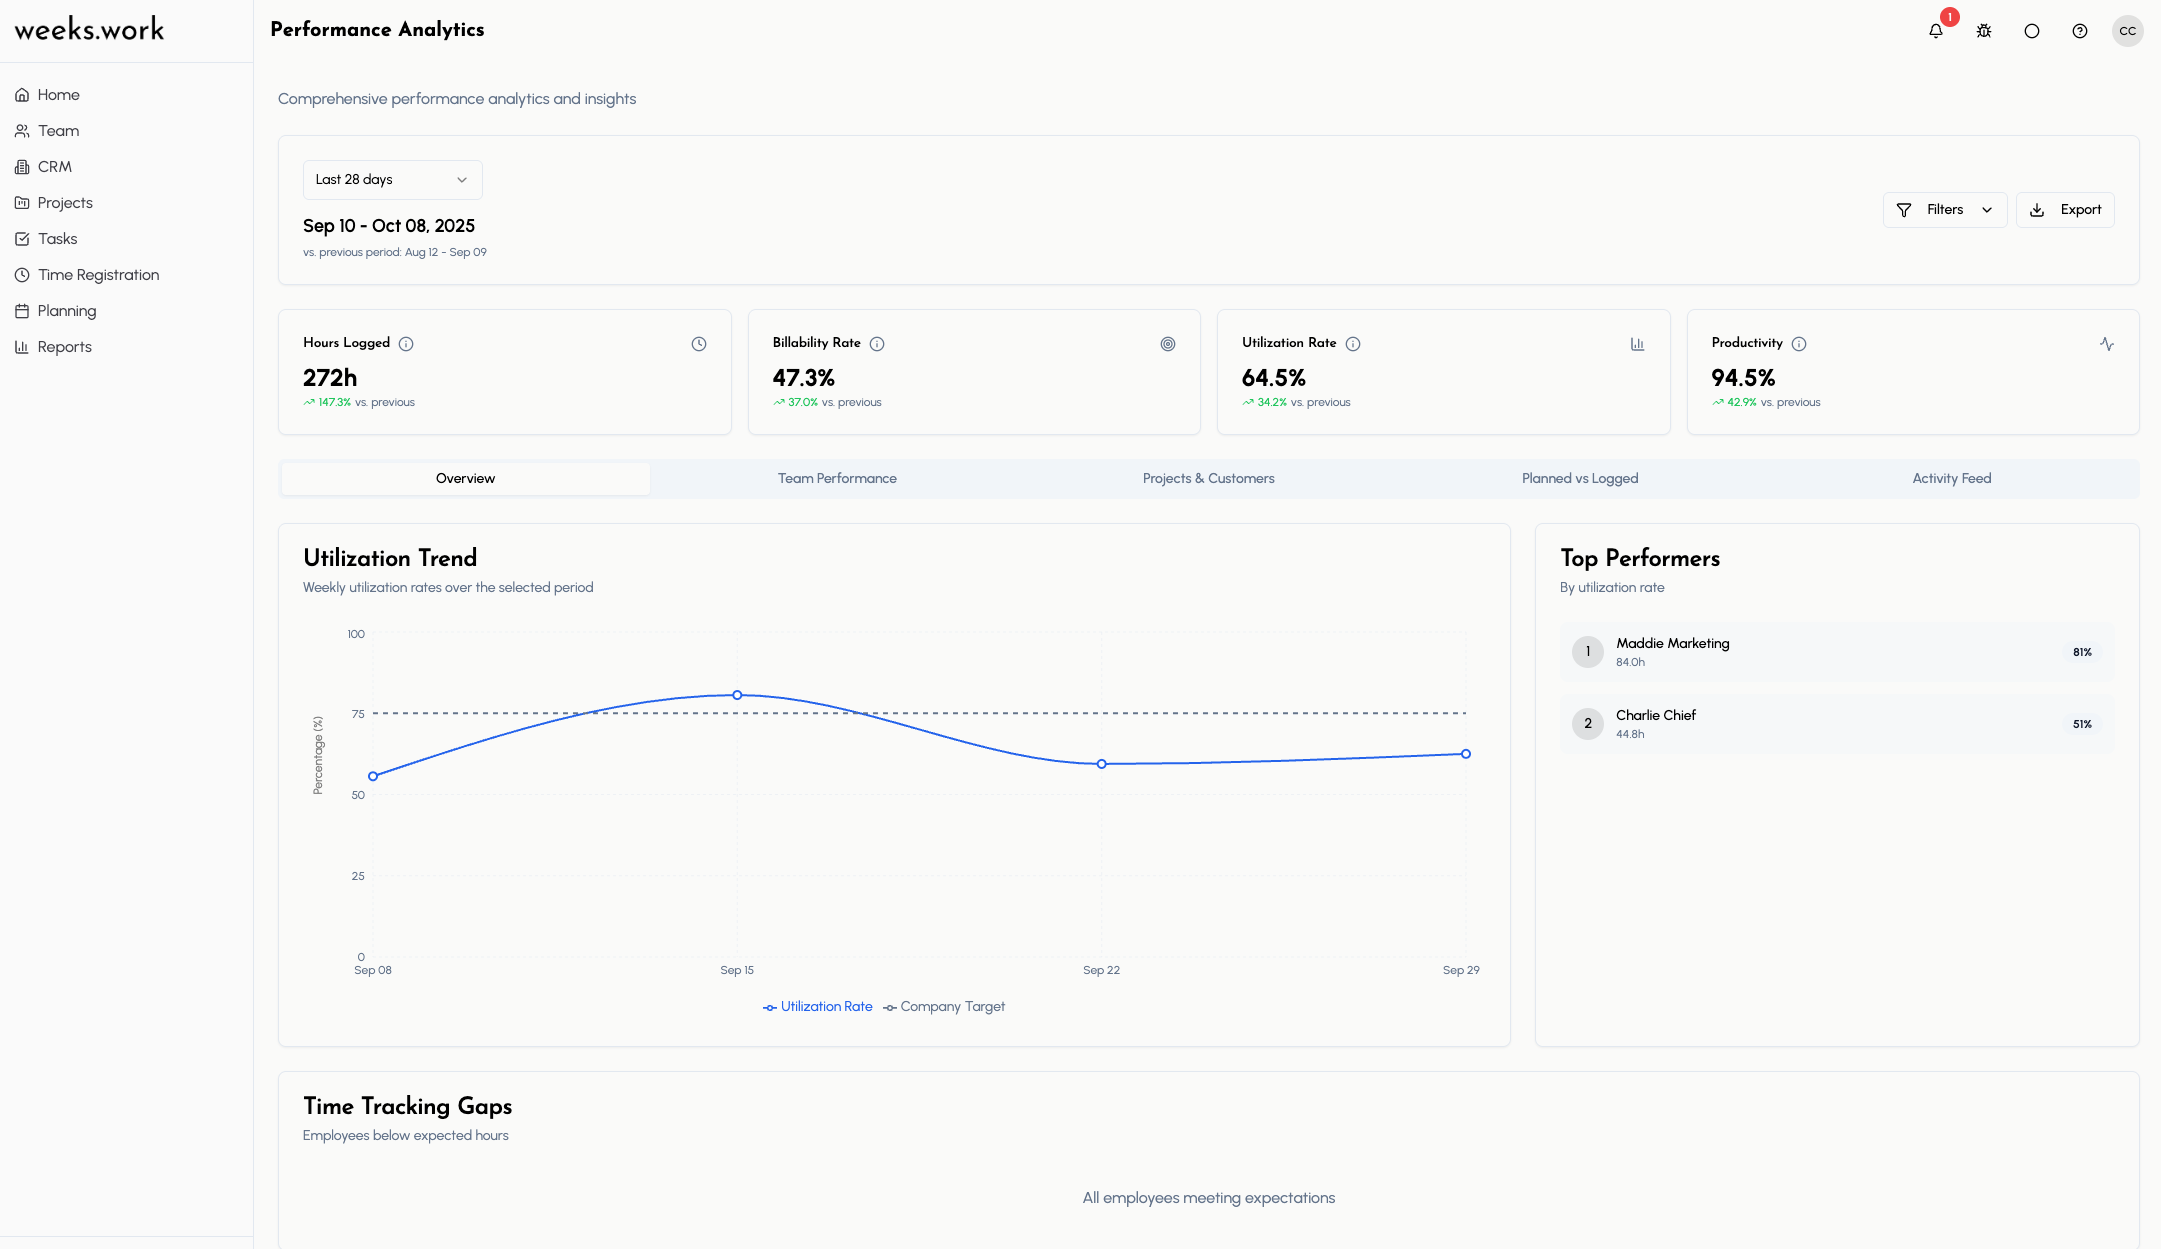Go to Time Registration in sidebar
Viewport: 2161px width, 1249px height.
click(x=98, y=275)
